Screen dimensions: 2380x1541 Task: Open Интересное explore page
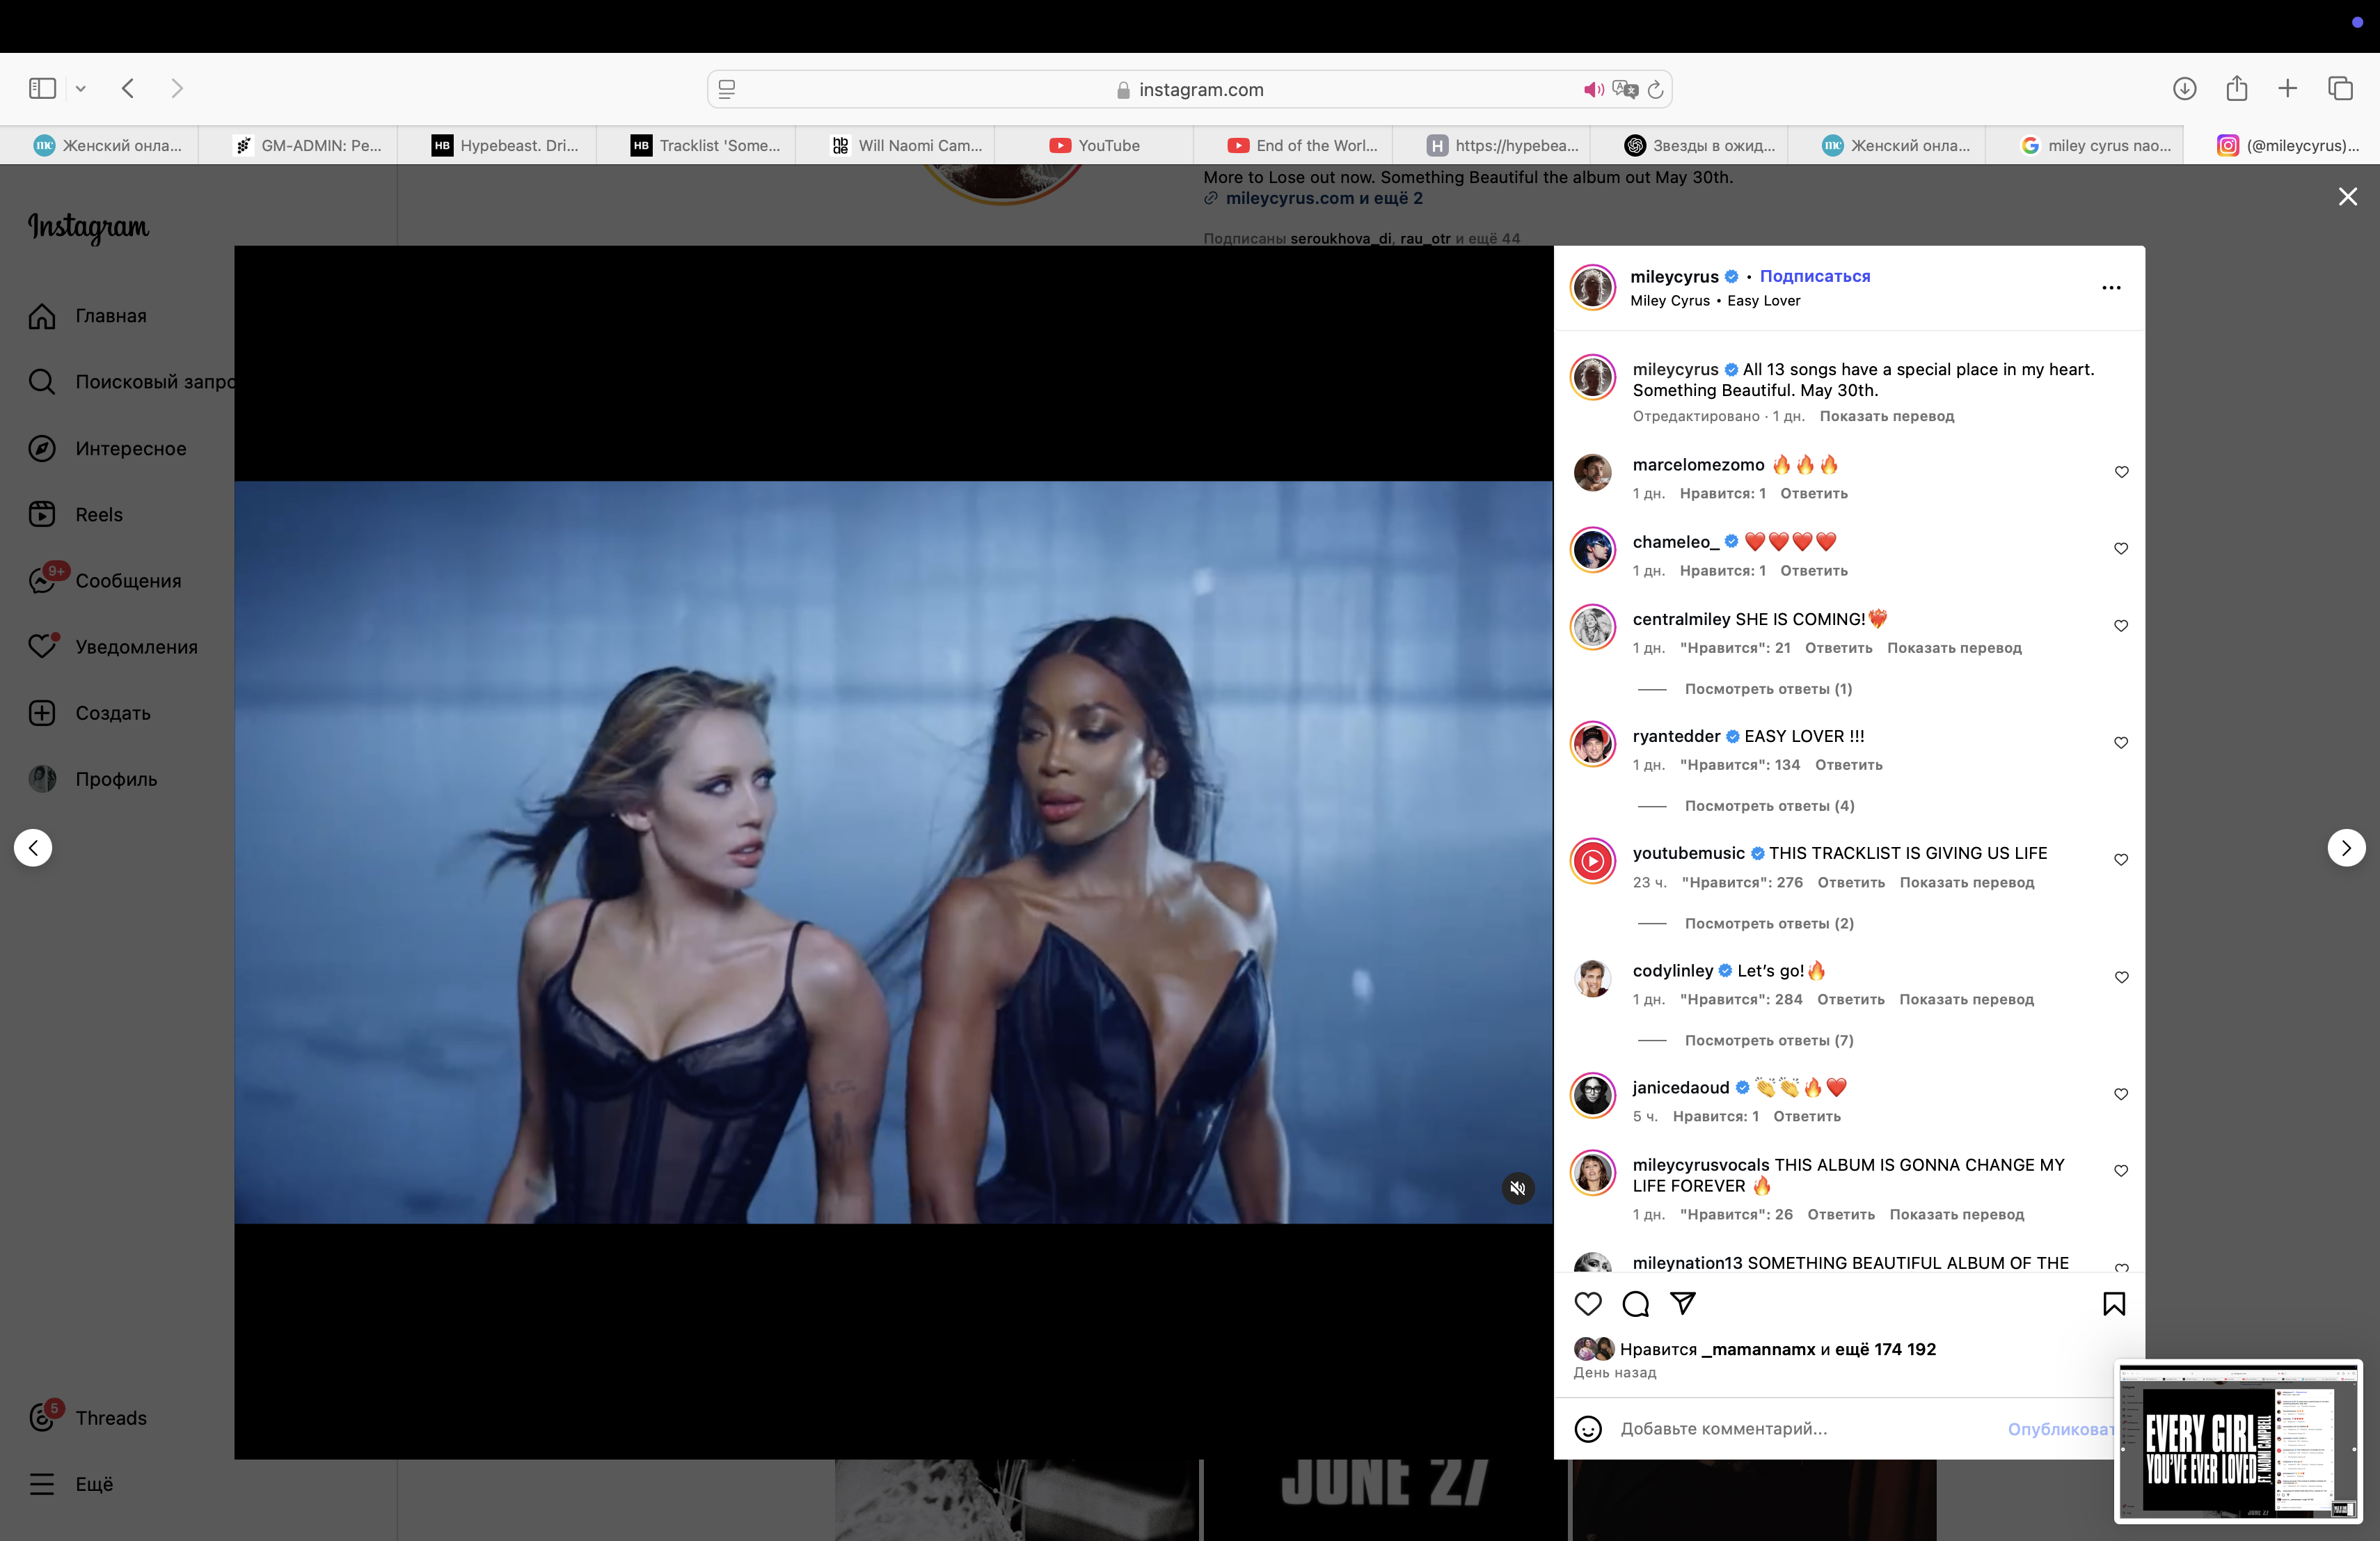click(x=108, y=449)
